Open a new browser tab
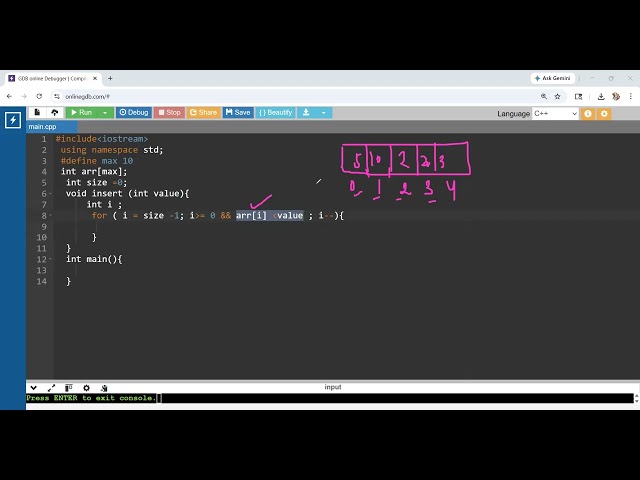Image resolution: width=640 pixels, height=480 pixels. pos(110,78)
